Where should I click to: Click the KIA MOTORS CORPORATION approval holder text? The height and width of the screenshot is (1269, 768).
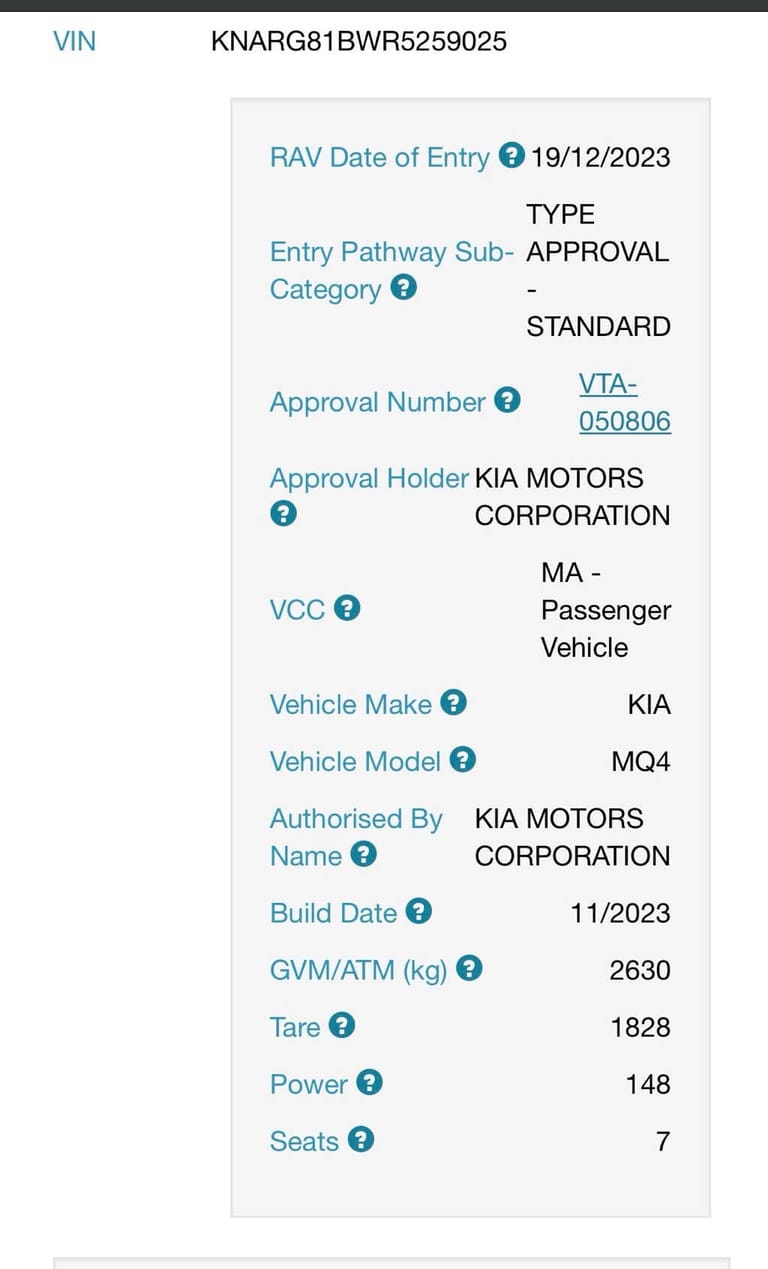coord(572,496)
